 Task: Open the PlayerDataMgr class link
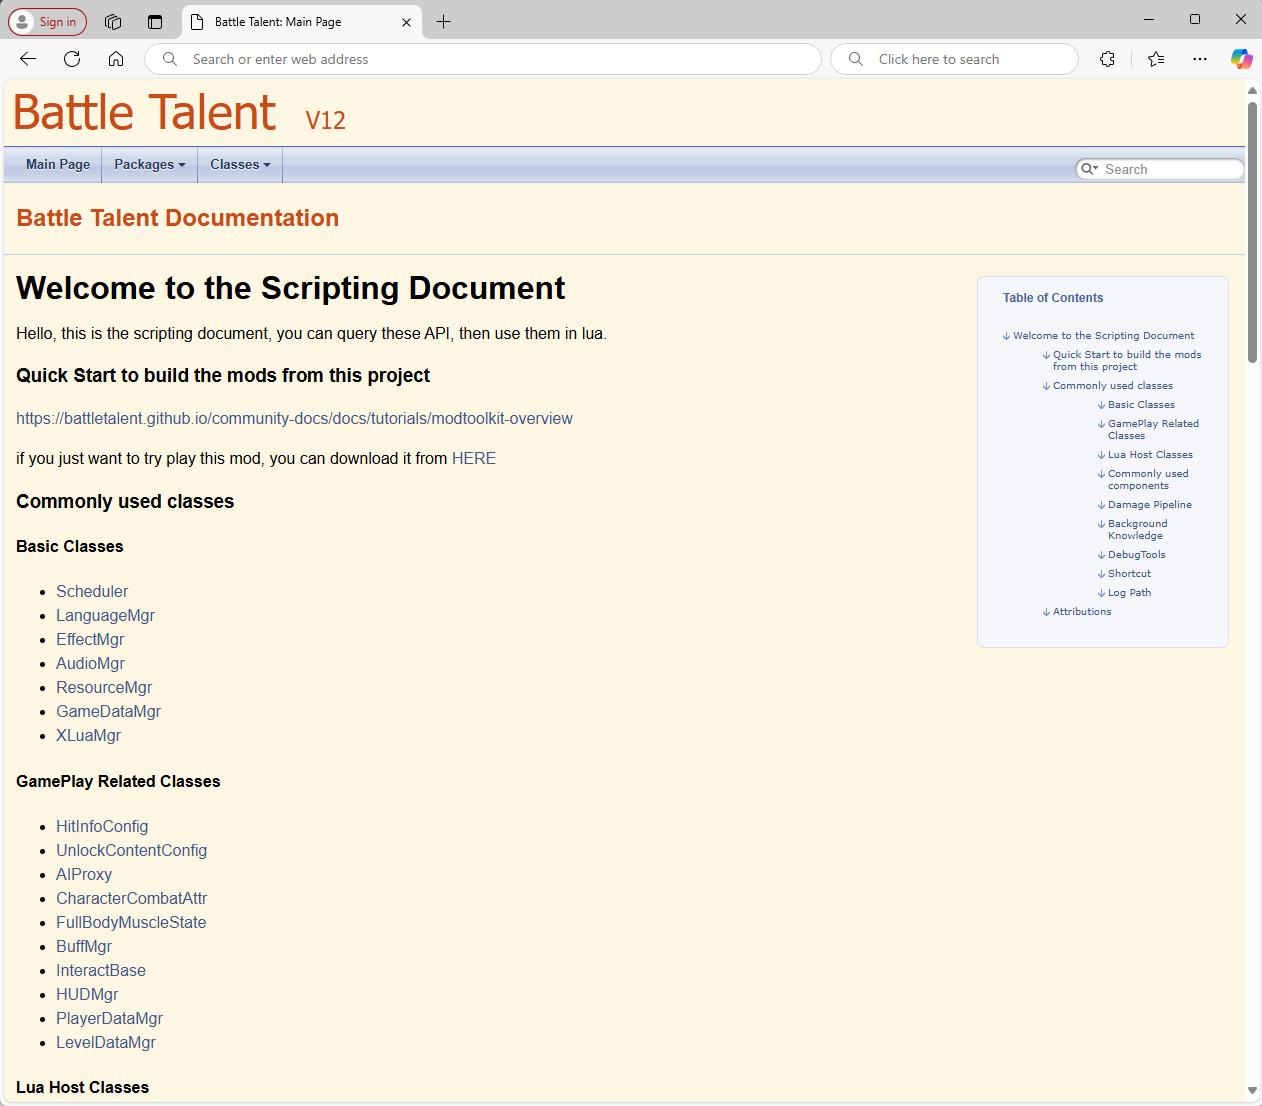pyautogui.click(x=109, y=1018)
